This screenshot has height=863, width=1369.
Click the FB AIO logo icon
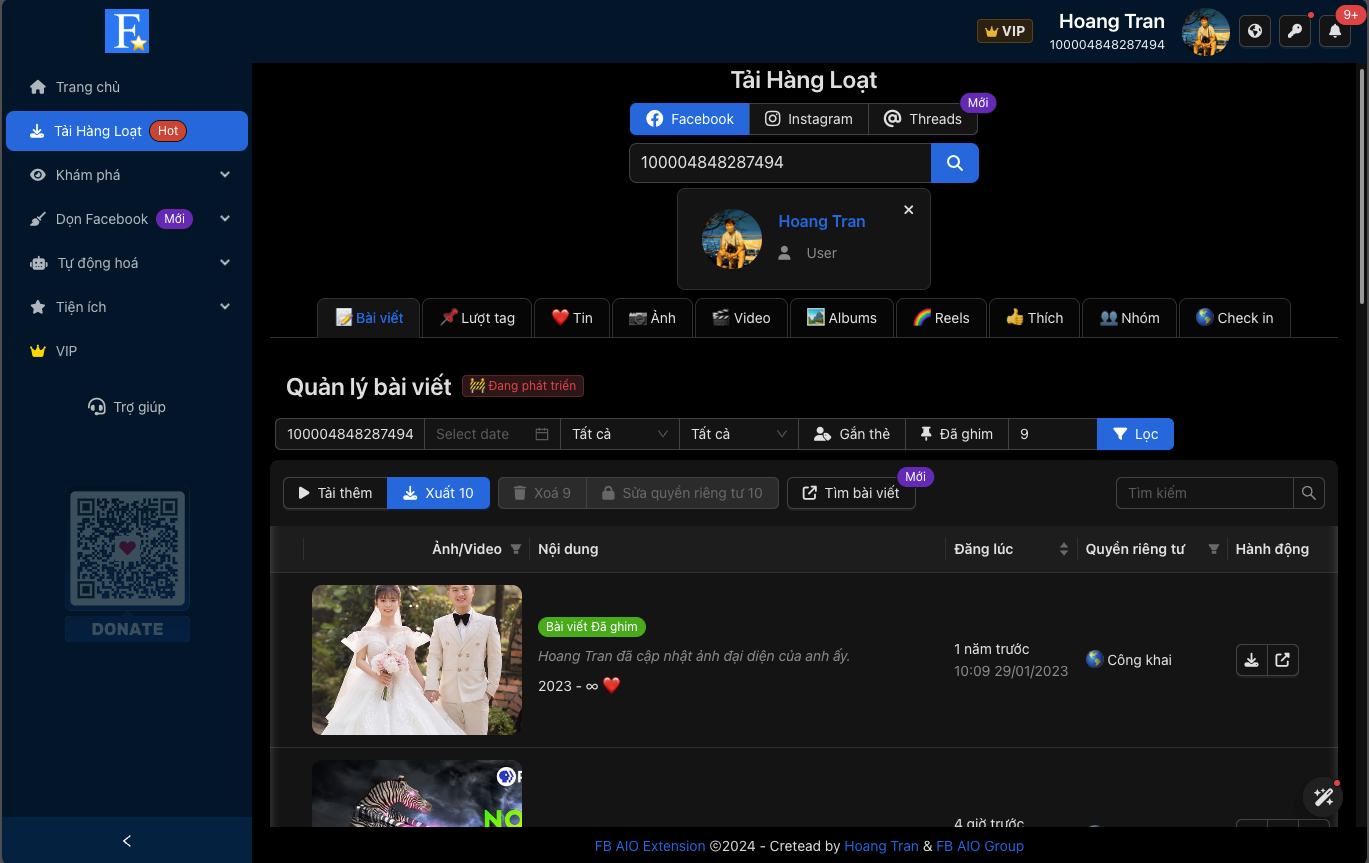[127, 31]
